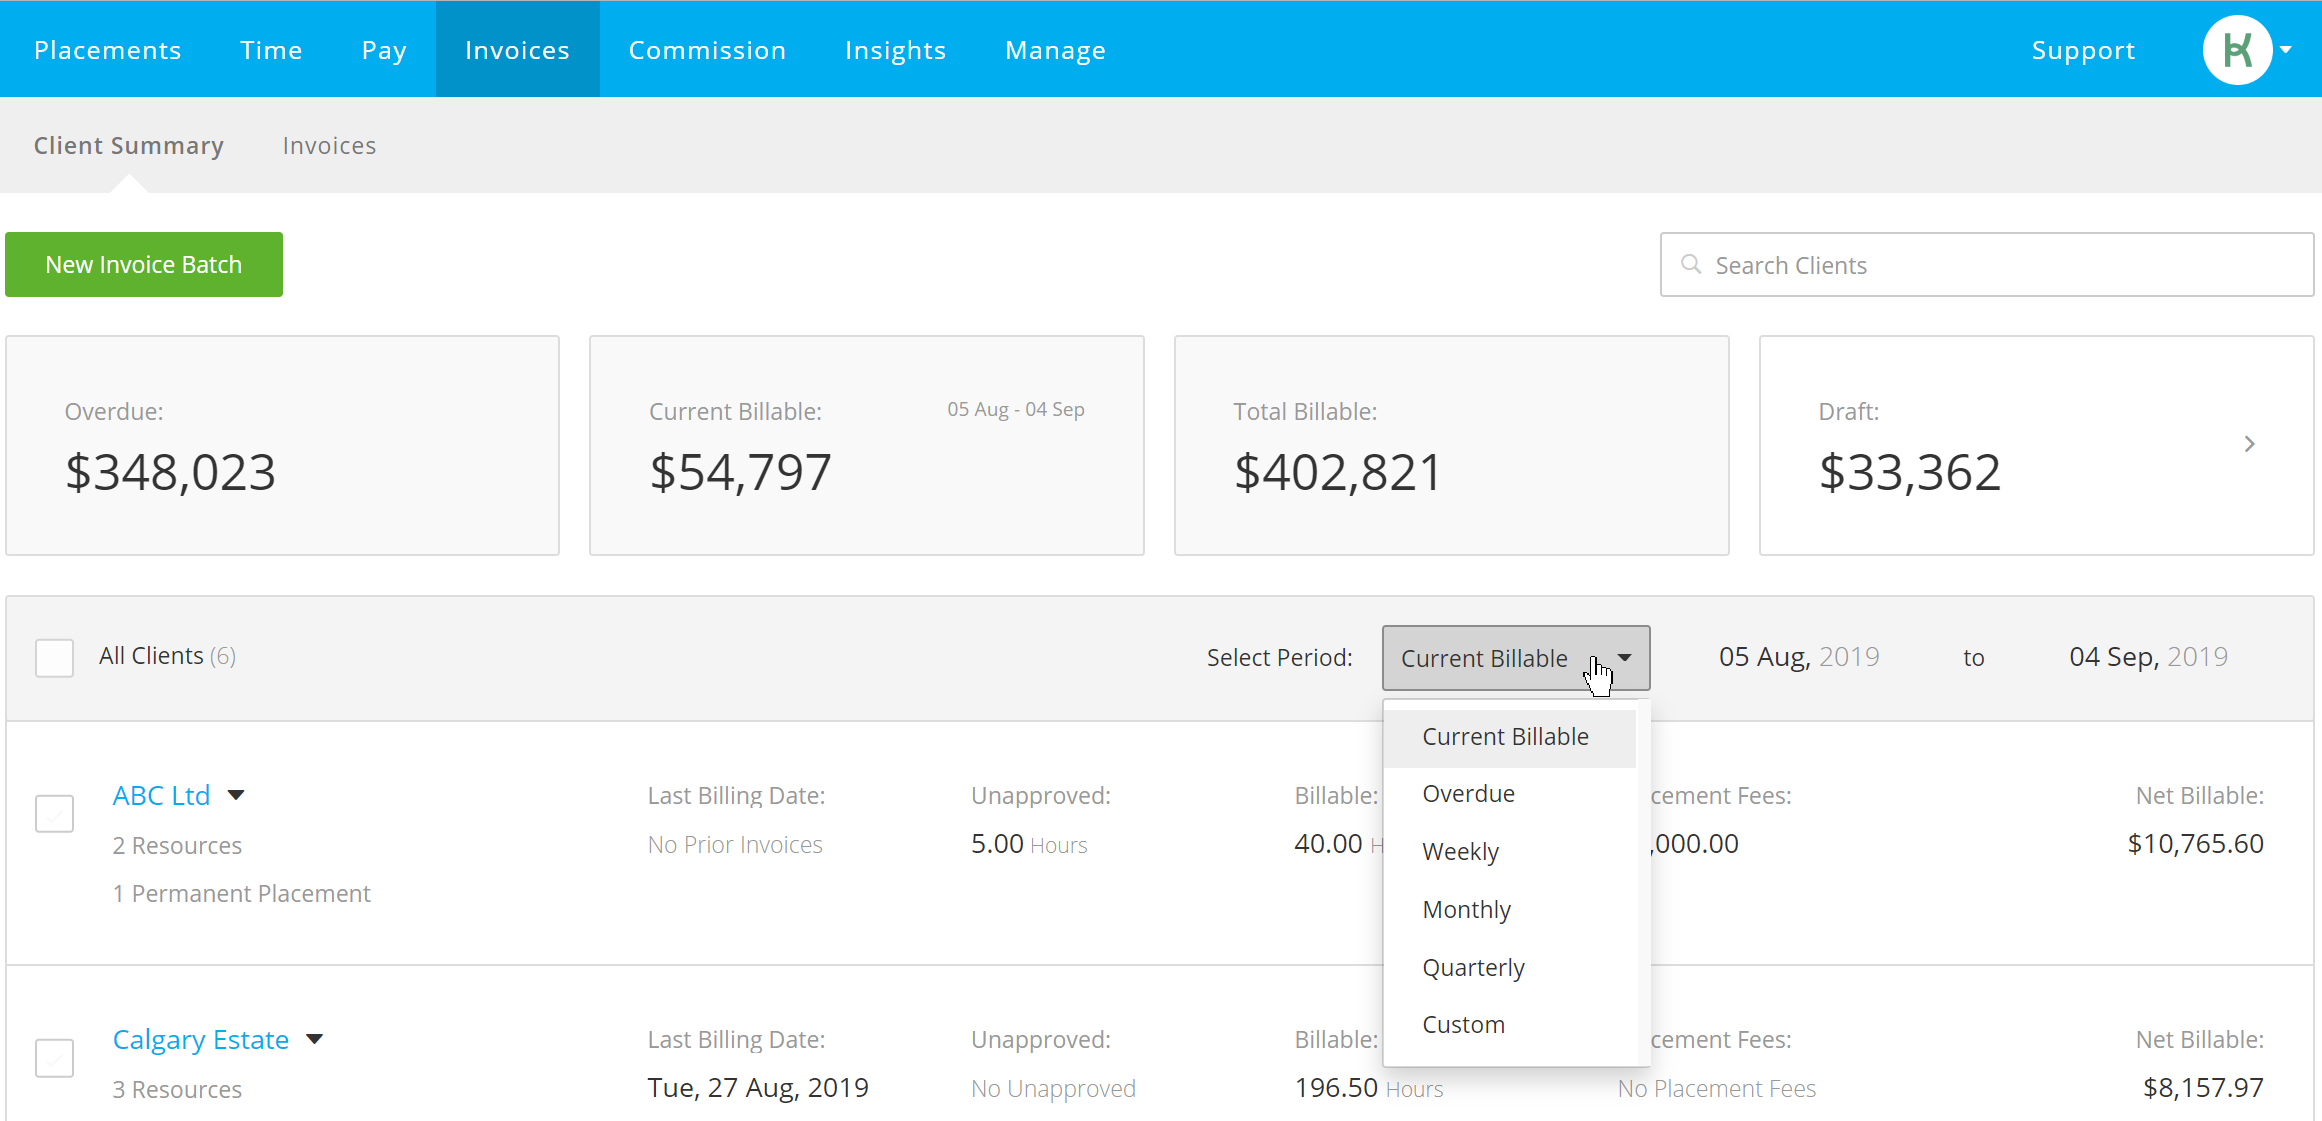Open the Select Period dropdown

[x=1516, y=658]
